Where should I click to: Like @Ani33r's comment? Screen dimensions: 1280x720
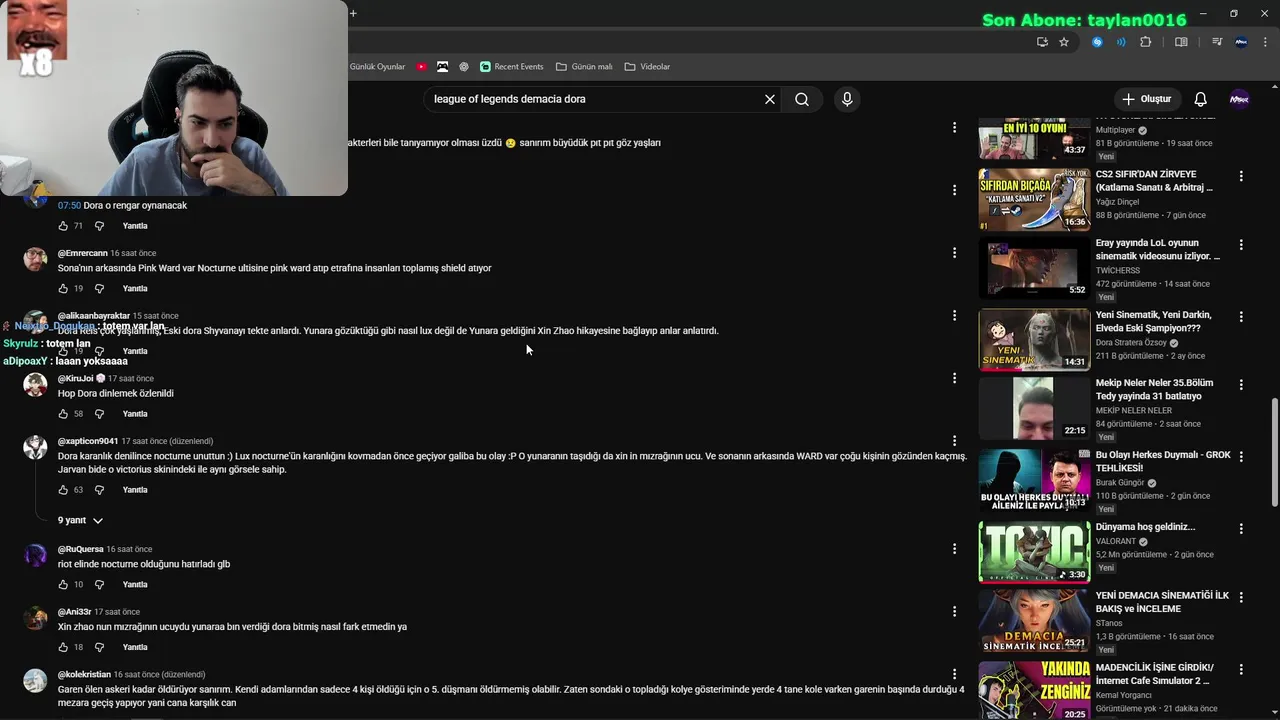click(x=63, y=647)
